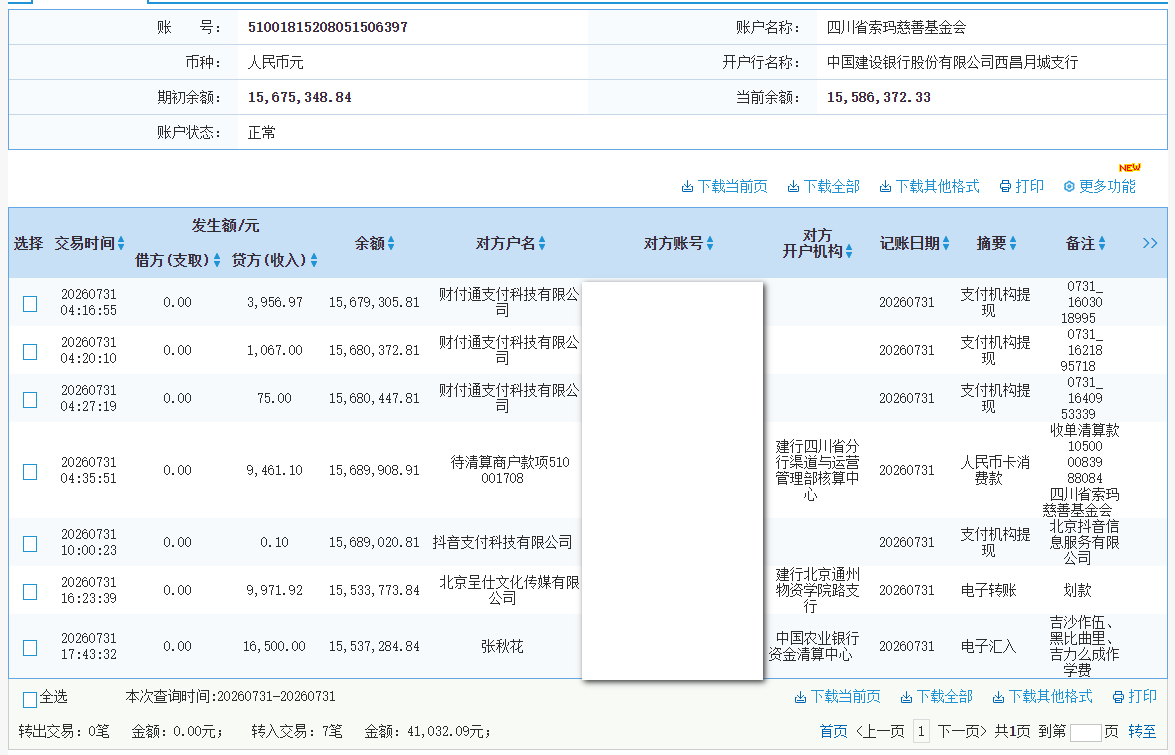Click page number 1 button
The image size is (1175, 755).
(921, 731)
